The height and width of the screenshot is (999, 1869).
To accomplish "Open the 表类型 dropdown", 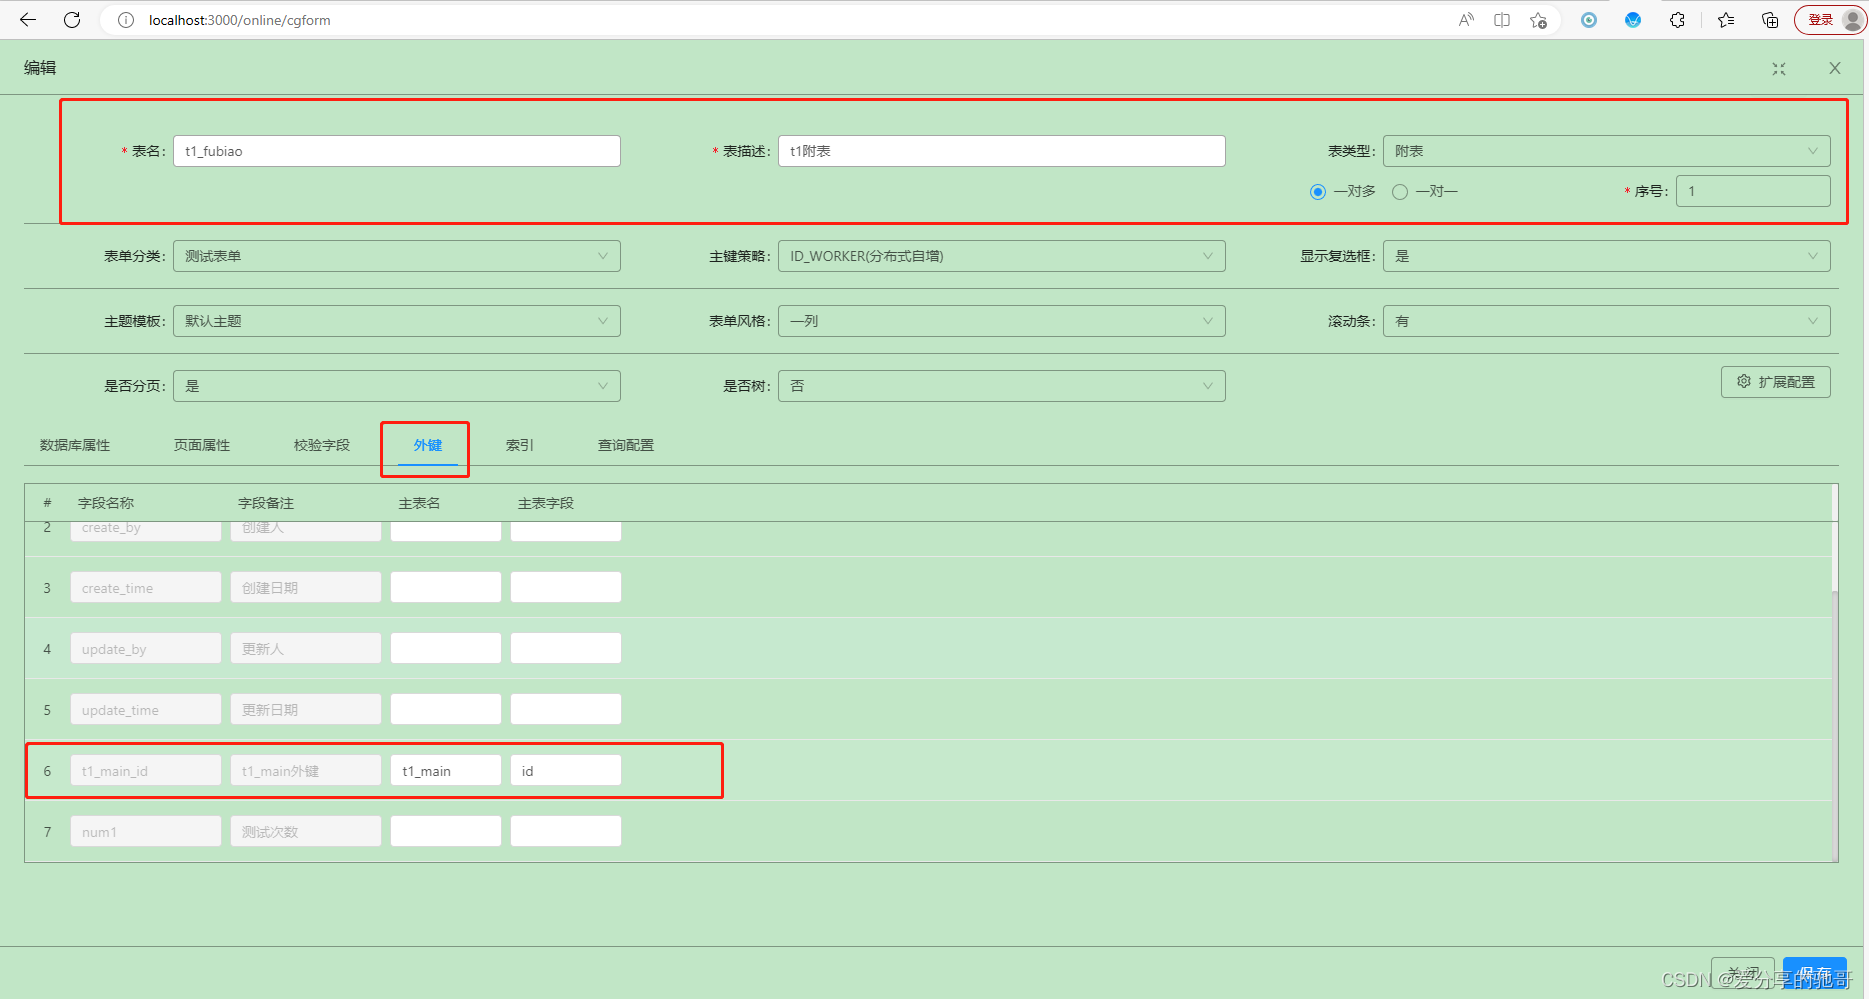I will (x=1606, y=151).
